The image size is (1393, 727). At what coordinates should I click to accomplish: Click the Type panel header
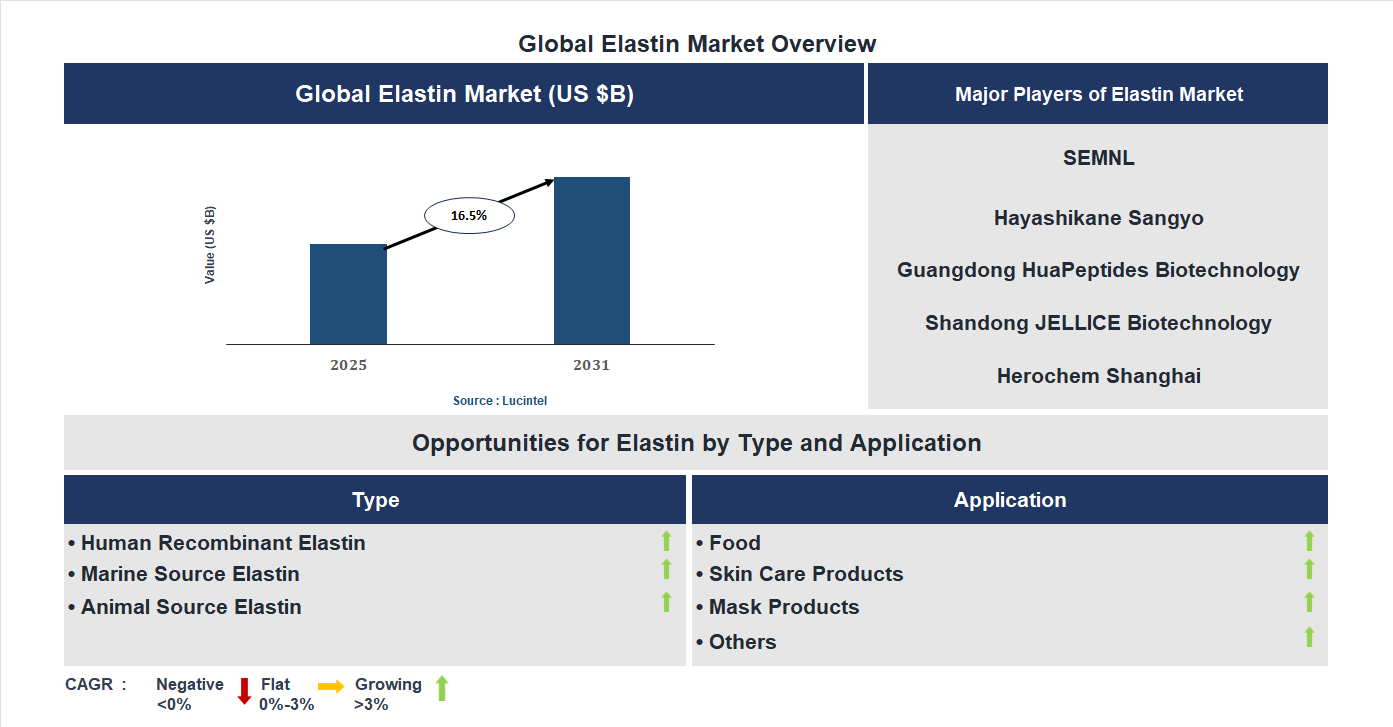pos(376,499)
